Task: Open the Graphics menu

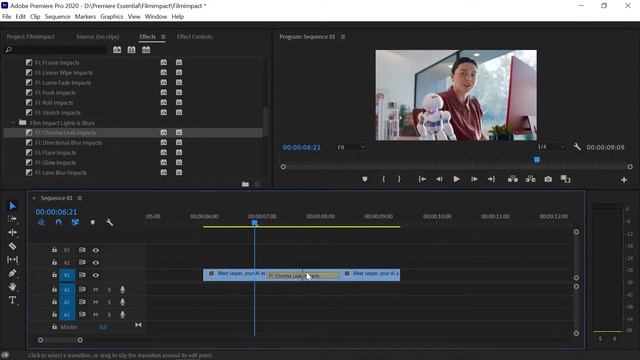Action: 112,17
